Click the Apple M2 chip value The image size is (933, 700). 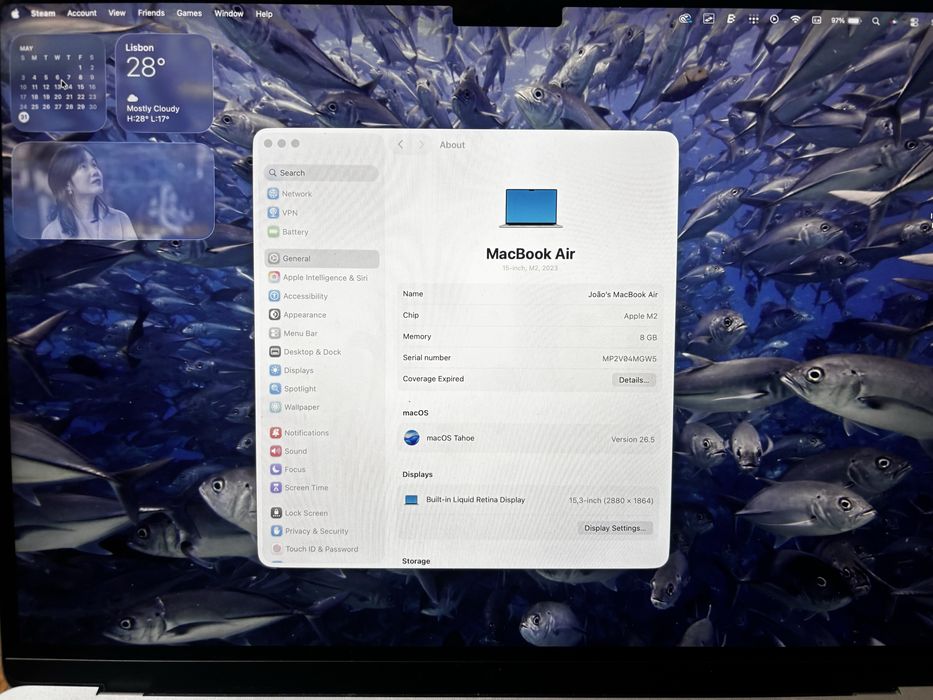[640, 316]
